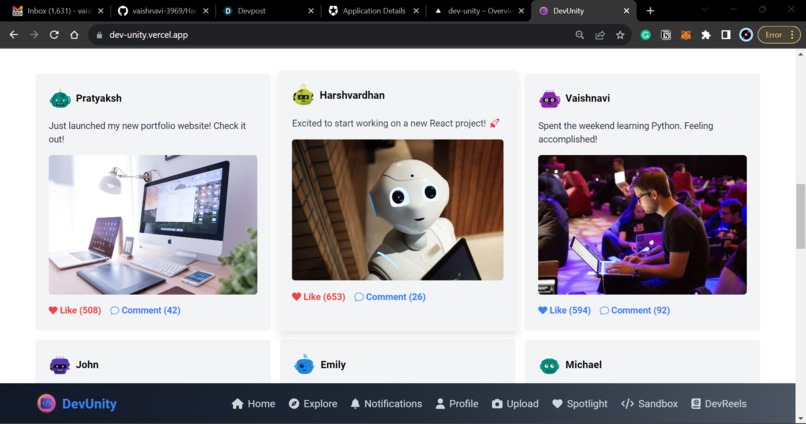This screenshot has height=424, width=806.
Task: Open the hackathon photo in Vaishnavi's post
Action: click(x=642, y=225)
